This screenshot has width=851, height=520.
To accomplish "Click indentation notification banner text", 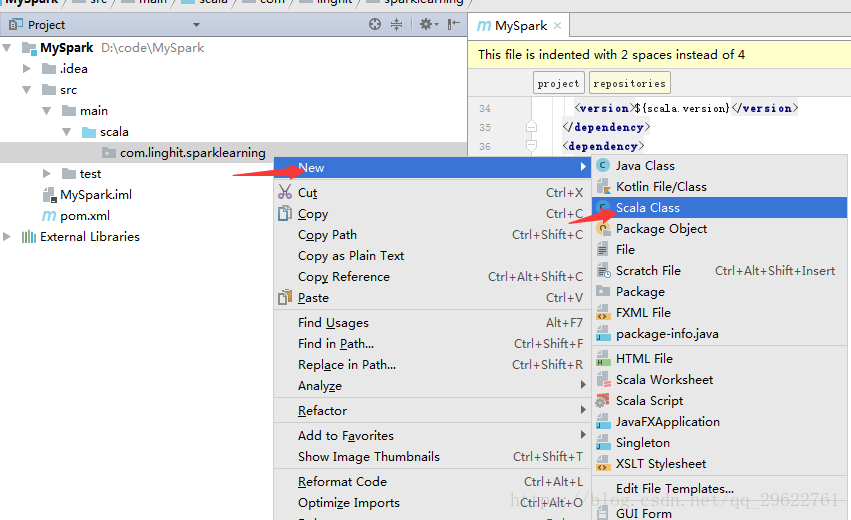I will (611, 54).
